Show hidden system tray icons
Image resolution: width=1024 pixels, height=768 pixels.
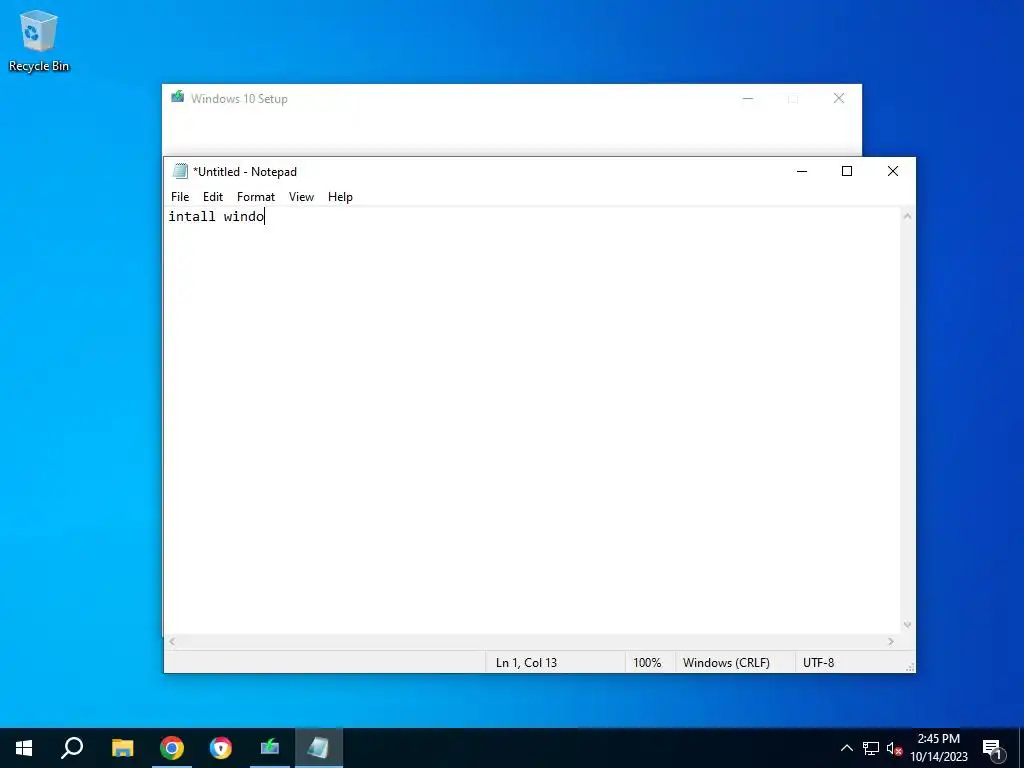(x=846, y=748)
